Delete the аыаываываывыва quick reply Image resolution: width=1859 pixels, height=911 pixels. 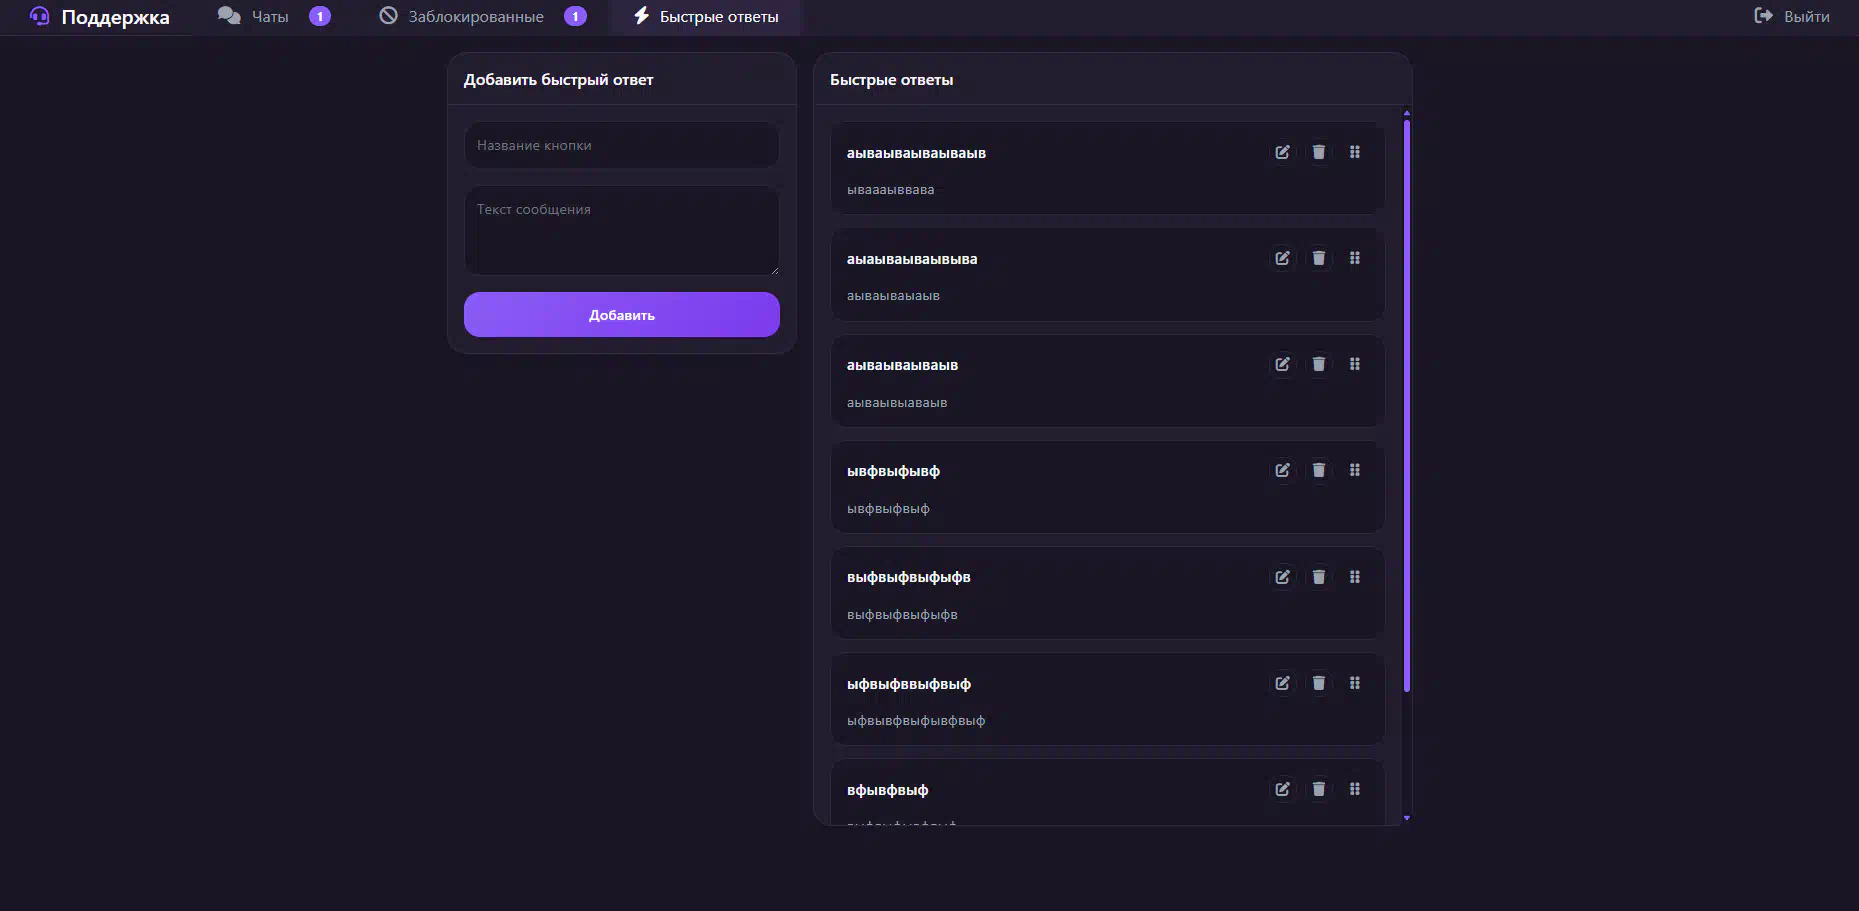pyautogui.click(x=1319, y=258)
